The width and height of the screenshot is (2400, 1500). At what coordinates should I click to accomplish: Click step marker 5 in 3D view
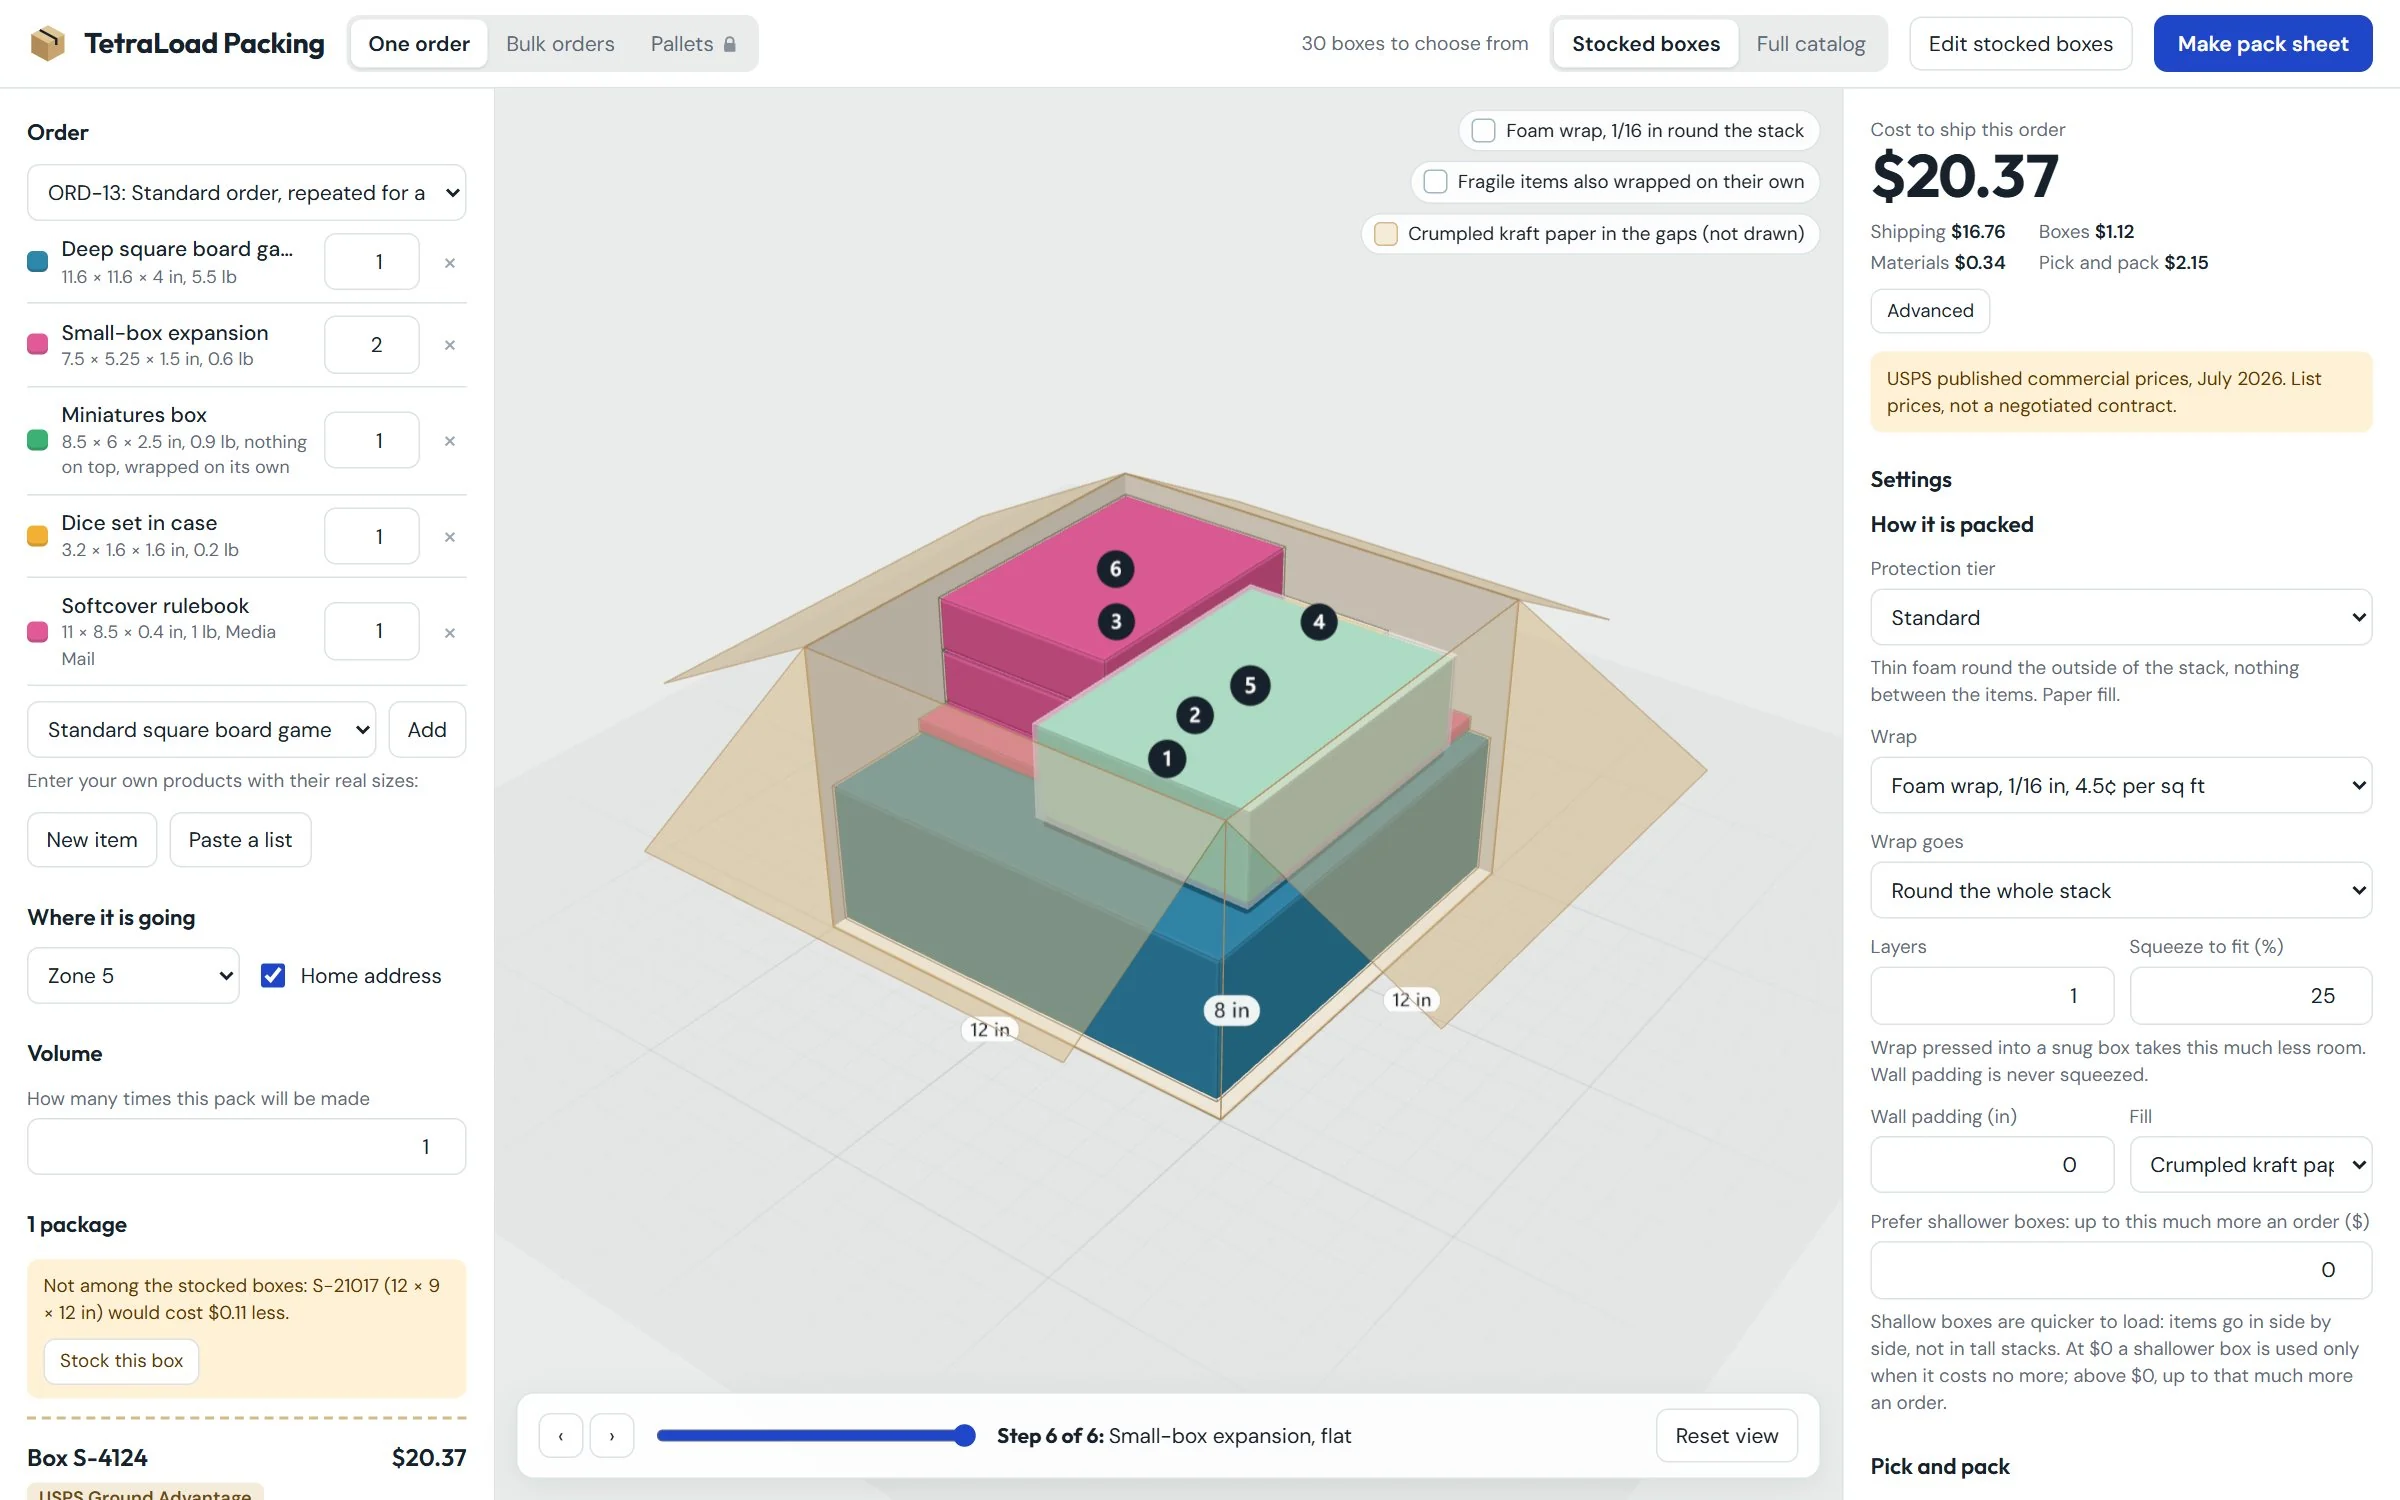[x=1250, y=686]
